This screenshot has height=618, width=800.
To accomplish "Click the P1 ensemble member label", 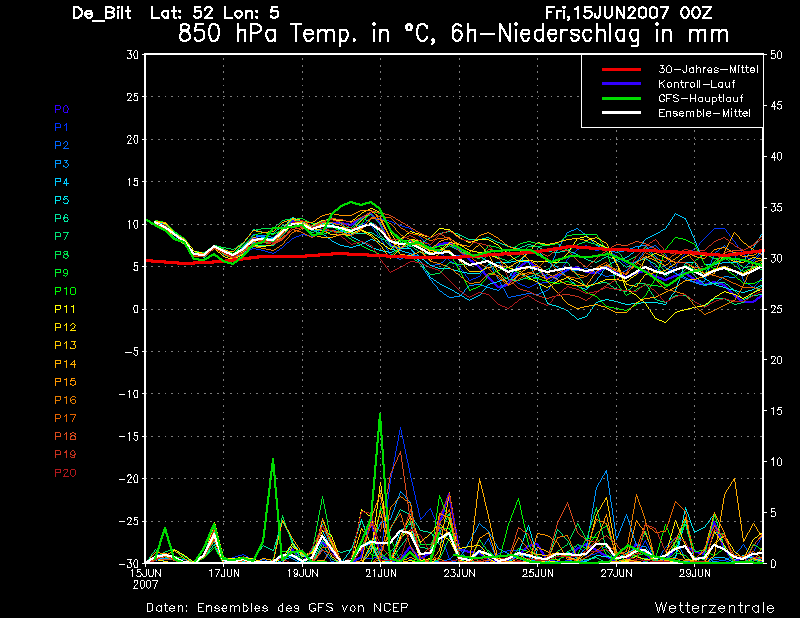I will 61,127.
